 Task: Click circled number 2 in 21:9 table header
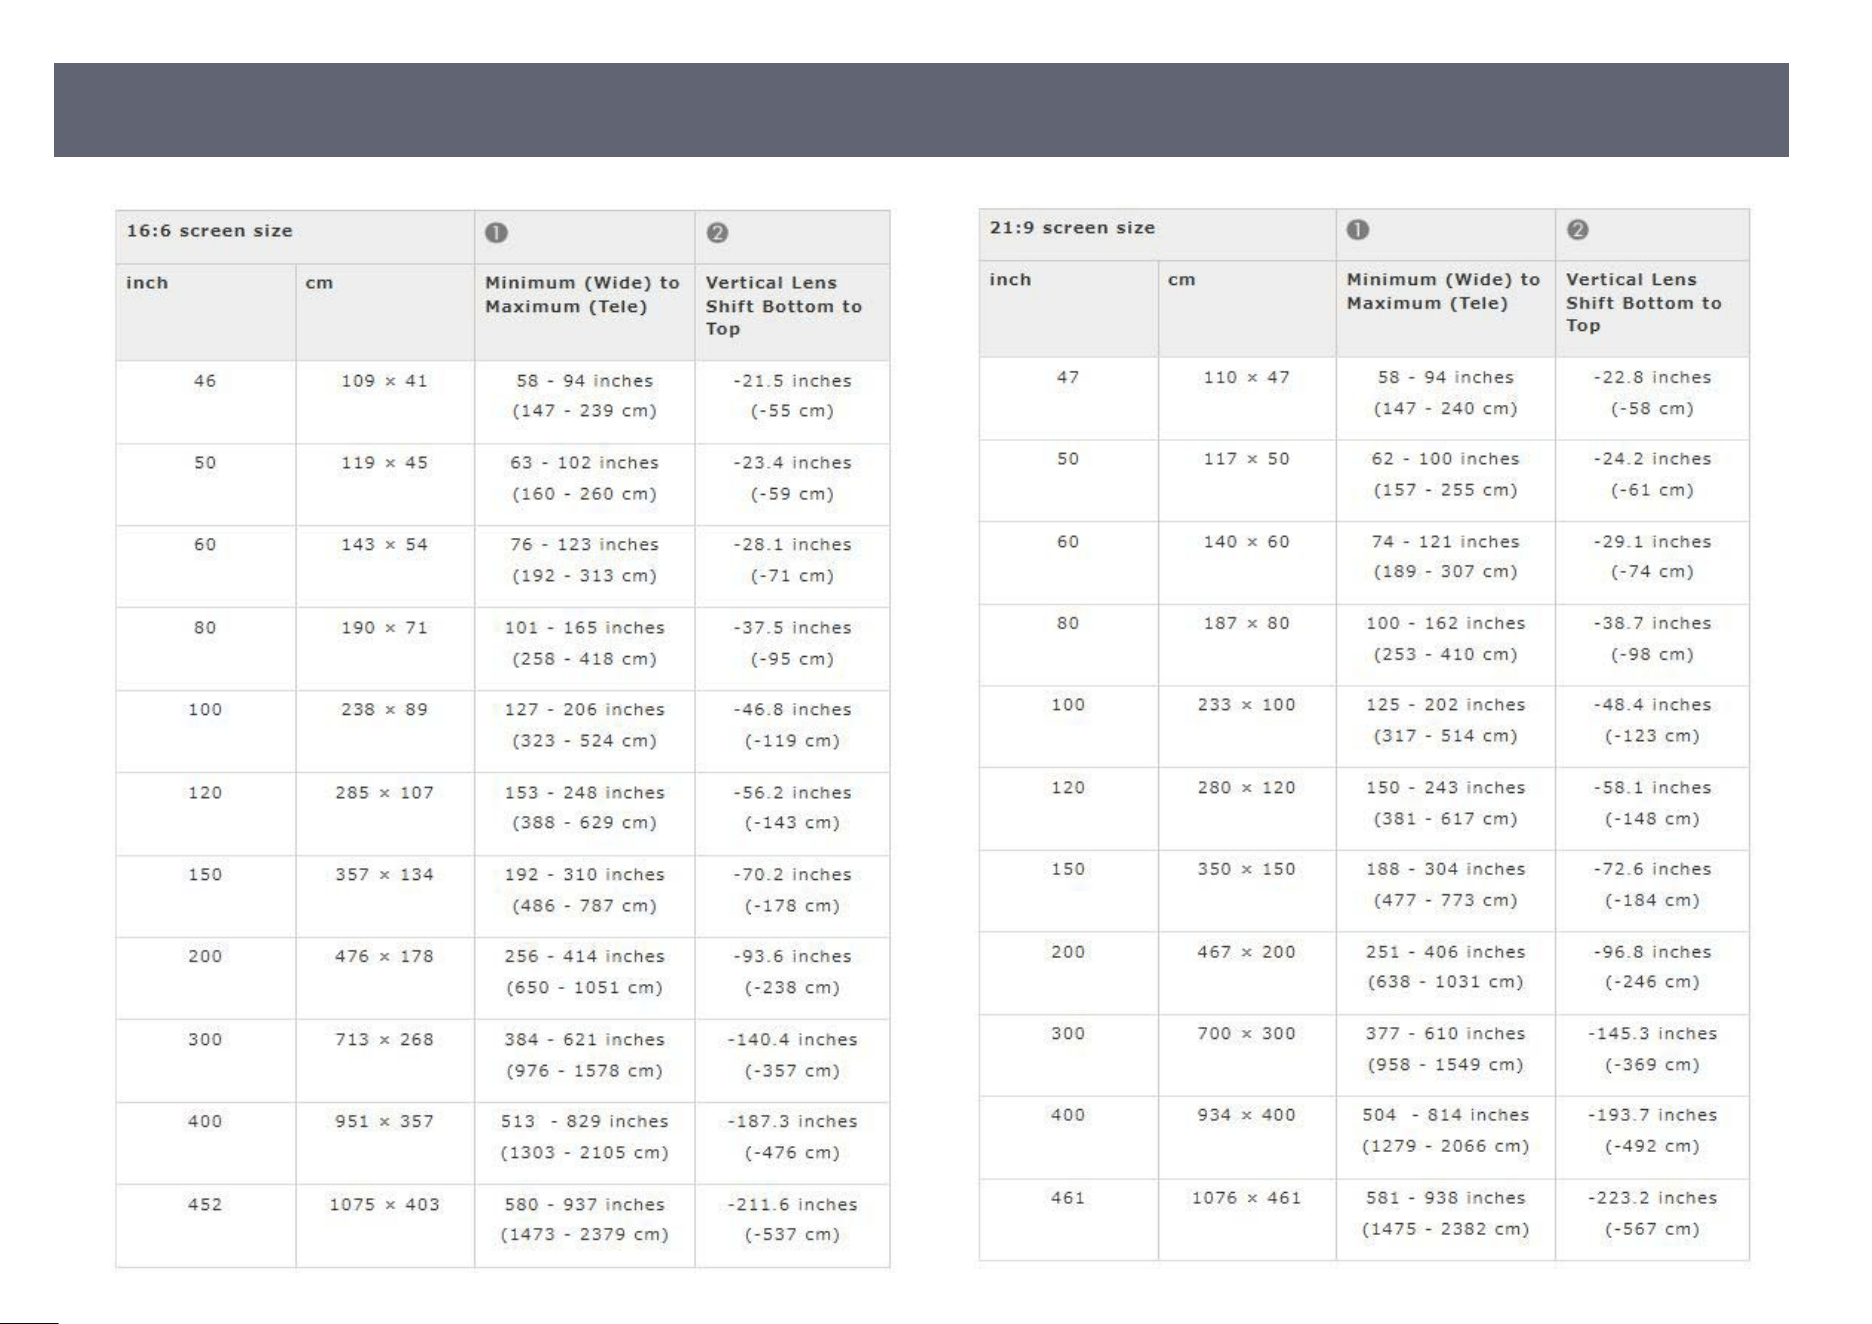pos(1578,230)
